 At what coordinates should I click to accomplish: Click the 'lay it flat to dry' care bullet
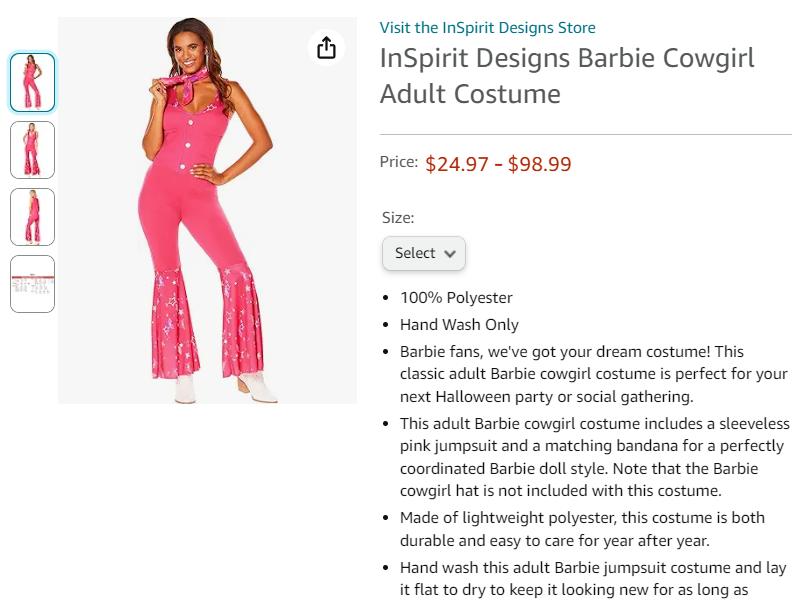point(593,579)
